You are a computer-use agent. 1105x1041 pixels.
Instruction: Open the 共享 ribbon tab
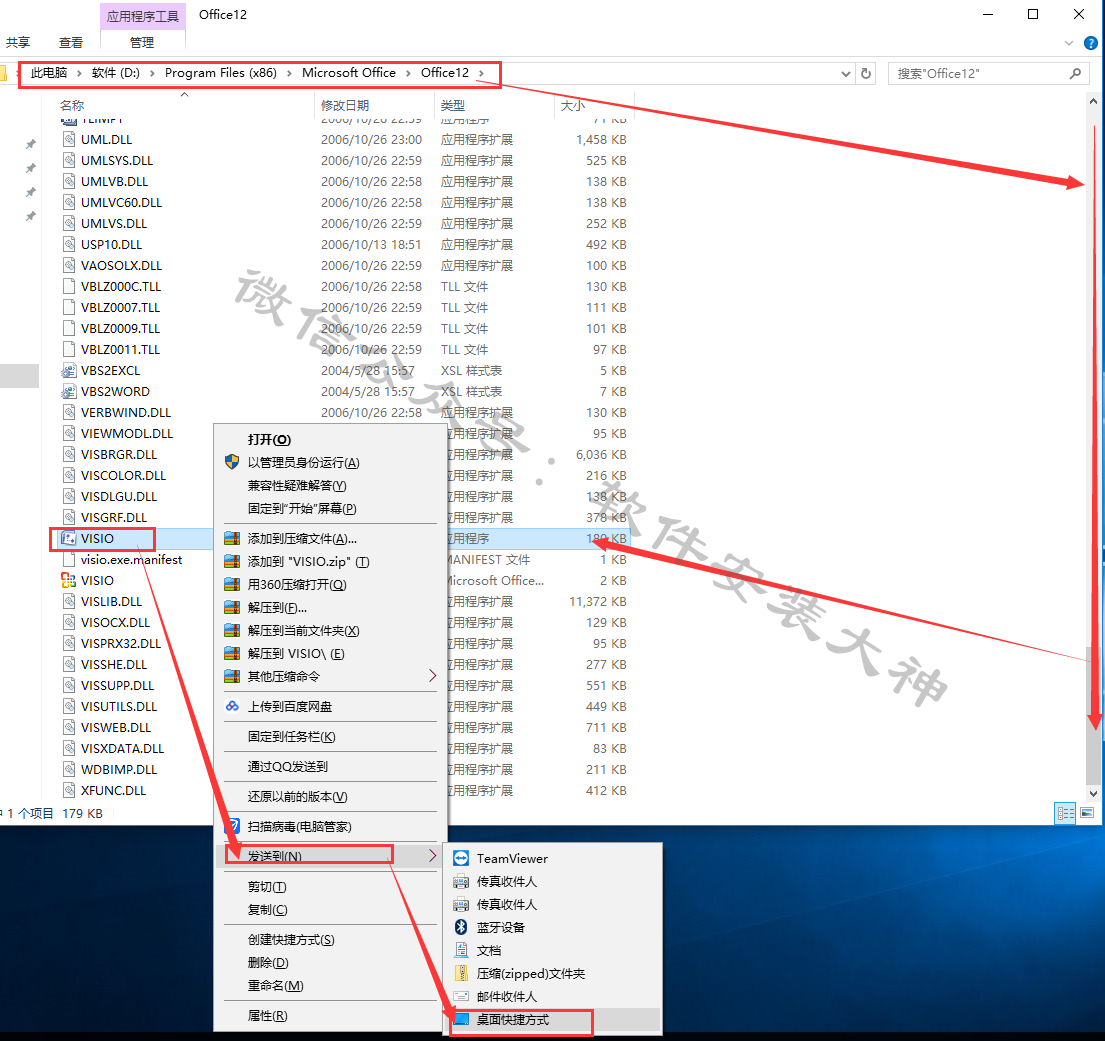[18, 43]
